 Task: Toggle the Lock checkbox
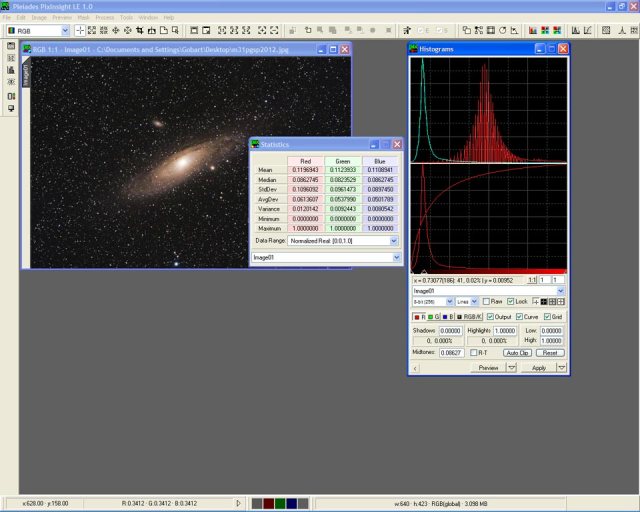click(x=510, y=301)
